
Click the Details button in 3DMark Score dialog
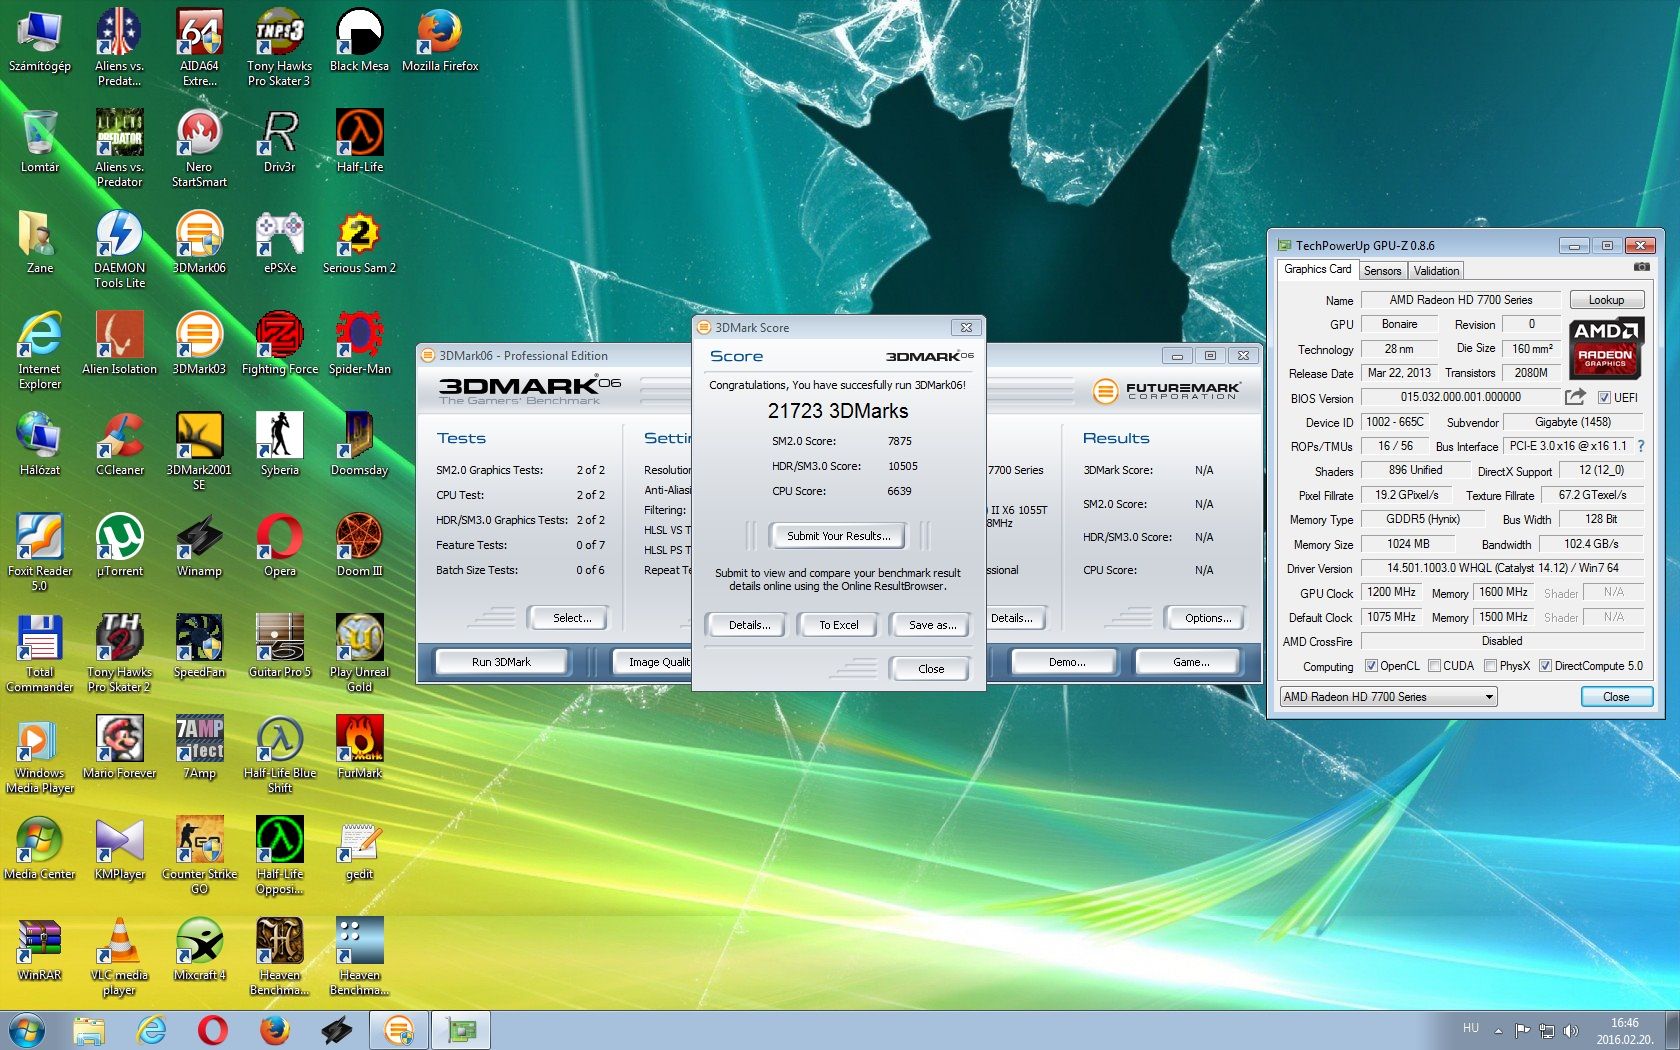coord(749,625)
